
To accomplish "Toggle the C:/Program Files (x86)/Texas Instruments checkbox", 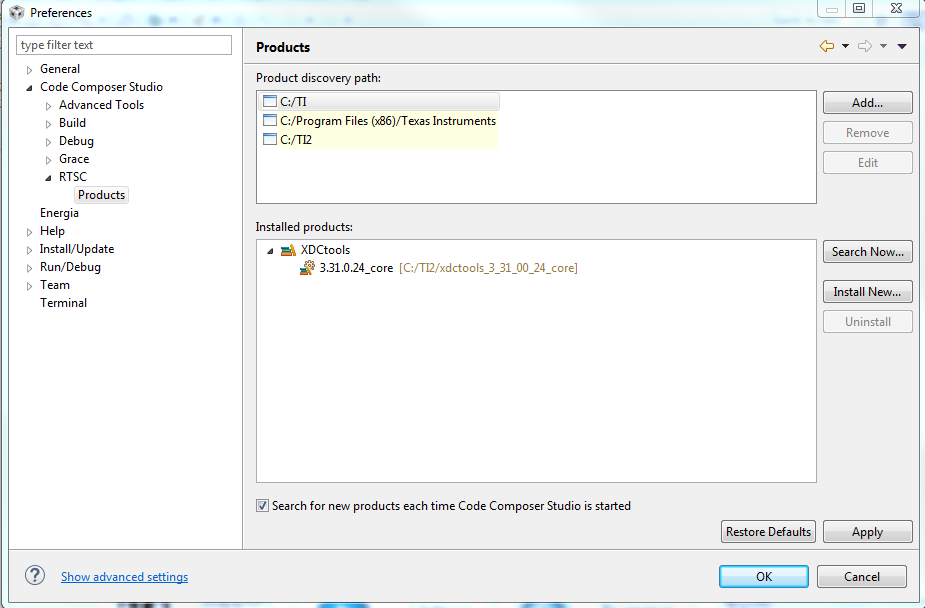I will click(x=270, y=120).
